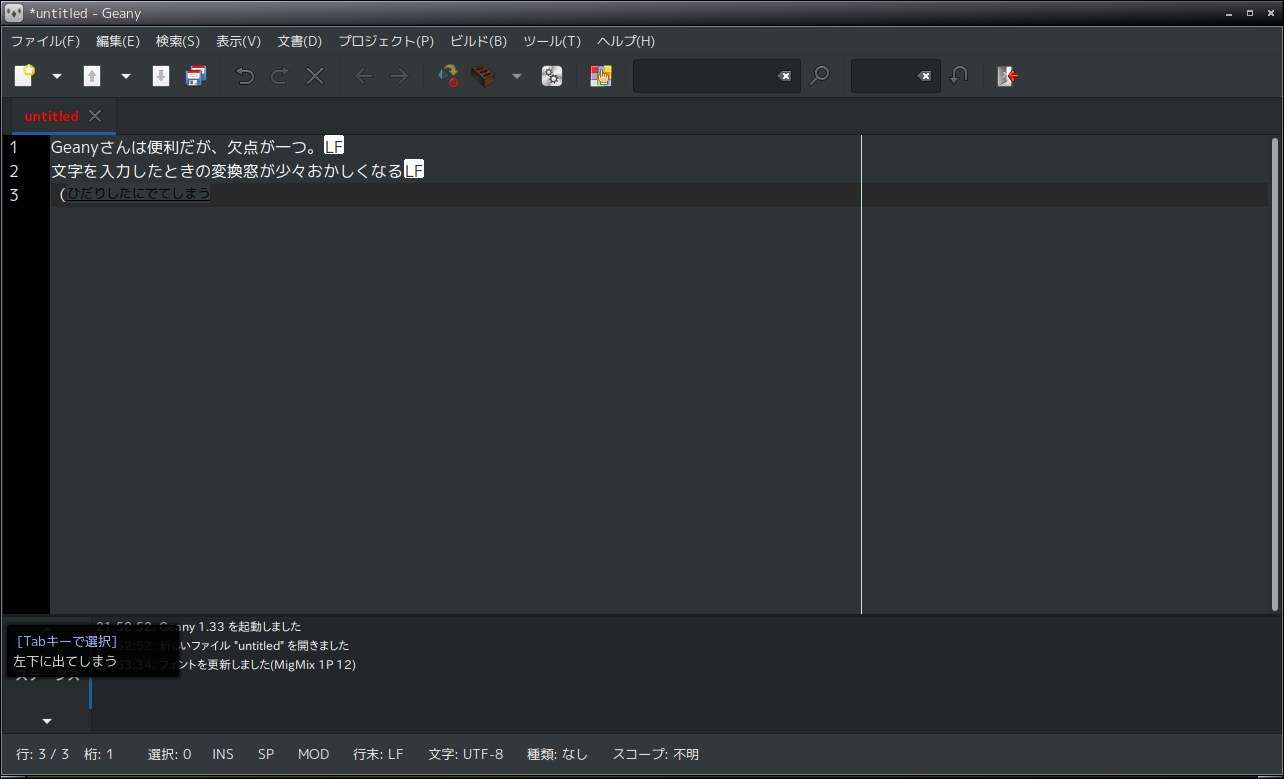Click the Save All toolbar icon
The width and height of the screenshot is (1284, 779).
(x=196, y=76)
